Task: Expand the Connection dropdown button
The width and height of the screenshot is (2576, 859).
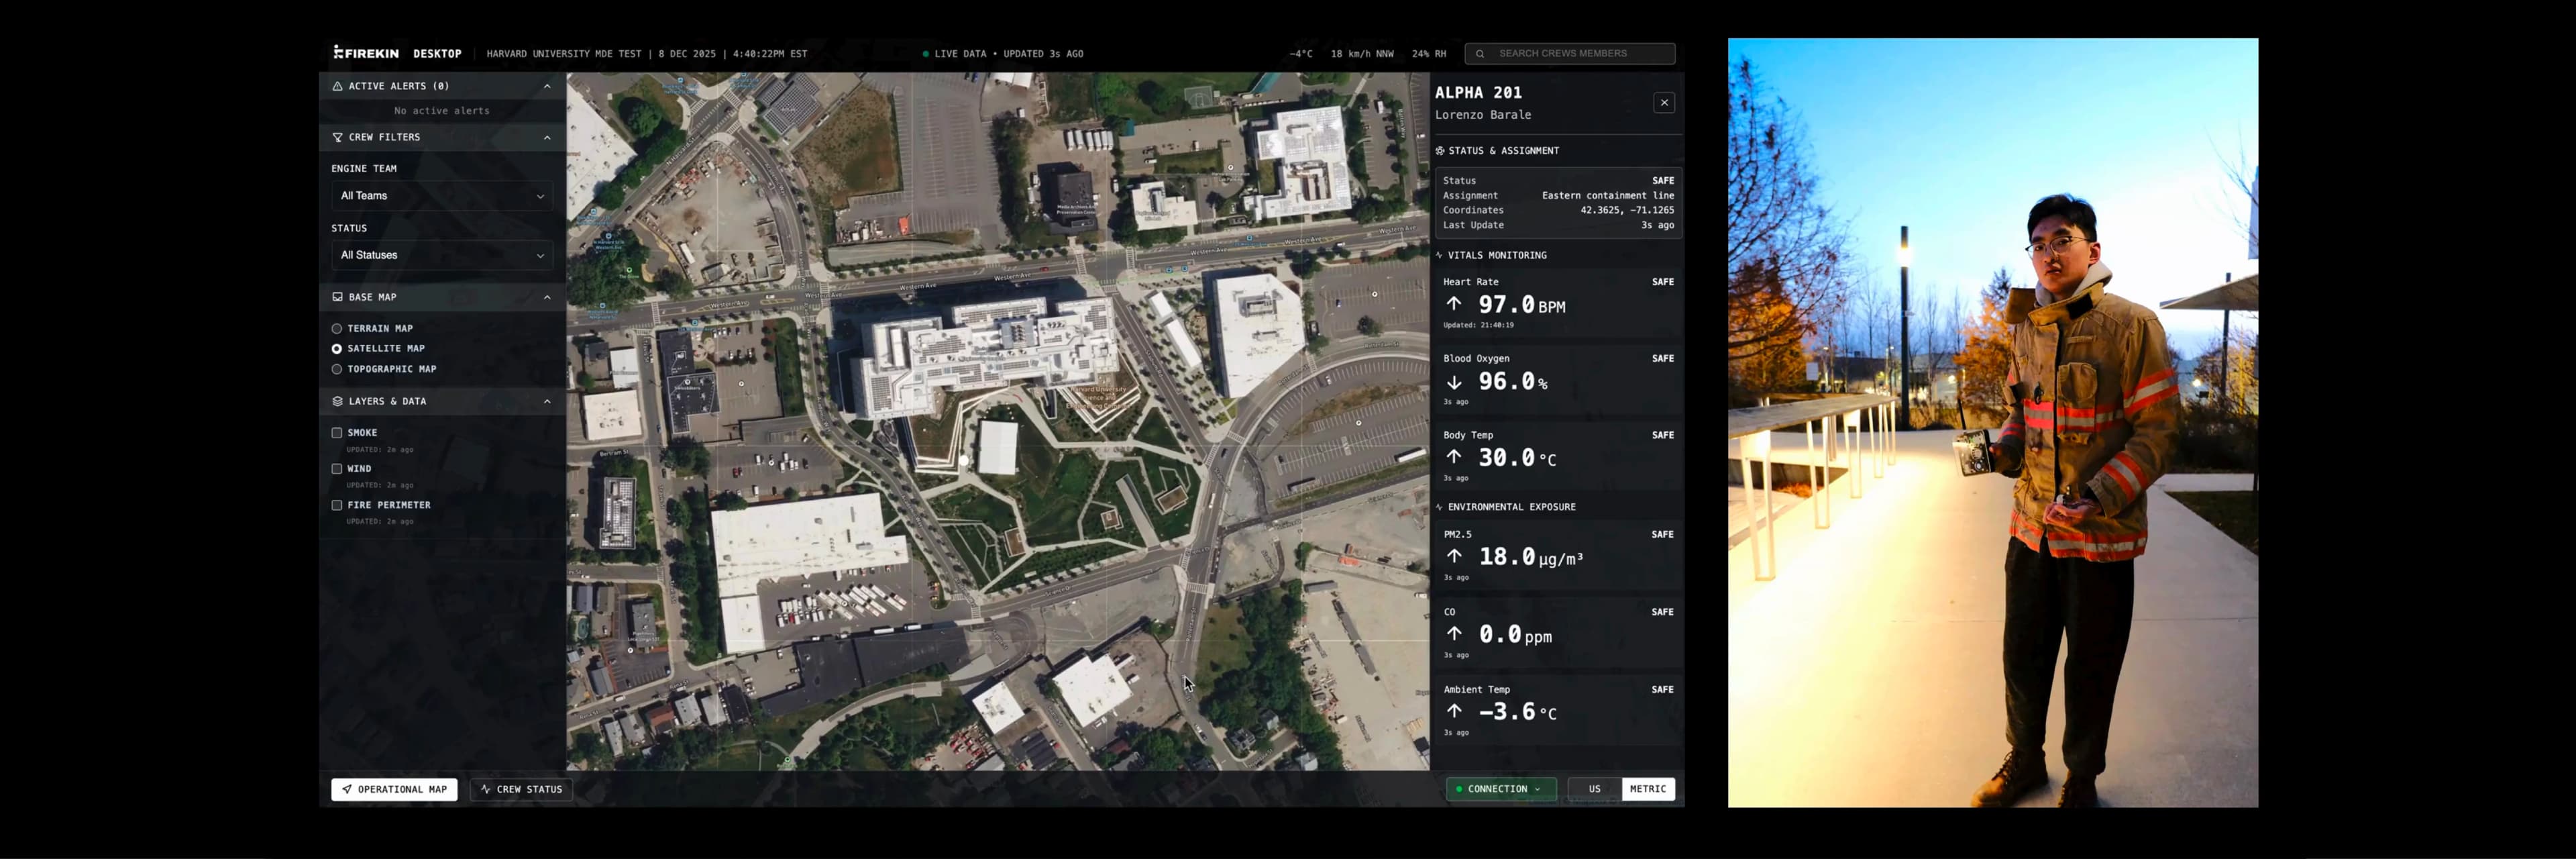Action: [x=1501, y=789]
